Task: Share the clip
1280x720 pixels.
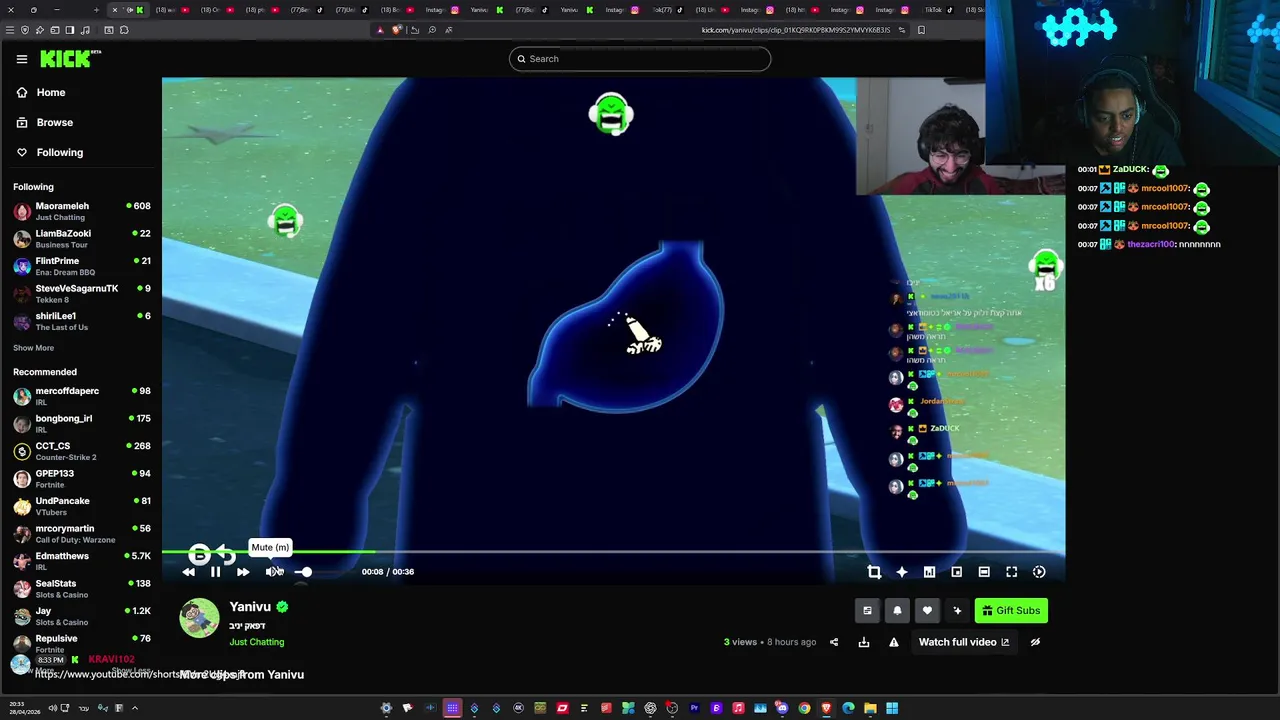Action: [834, 642]
